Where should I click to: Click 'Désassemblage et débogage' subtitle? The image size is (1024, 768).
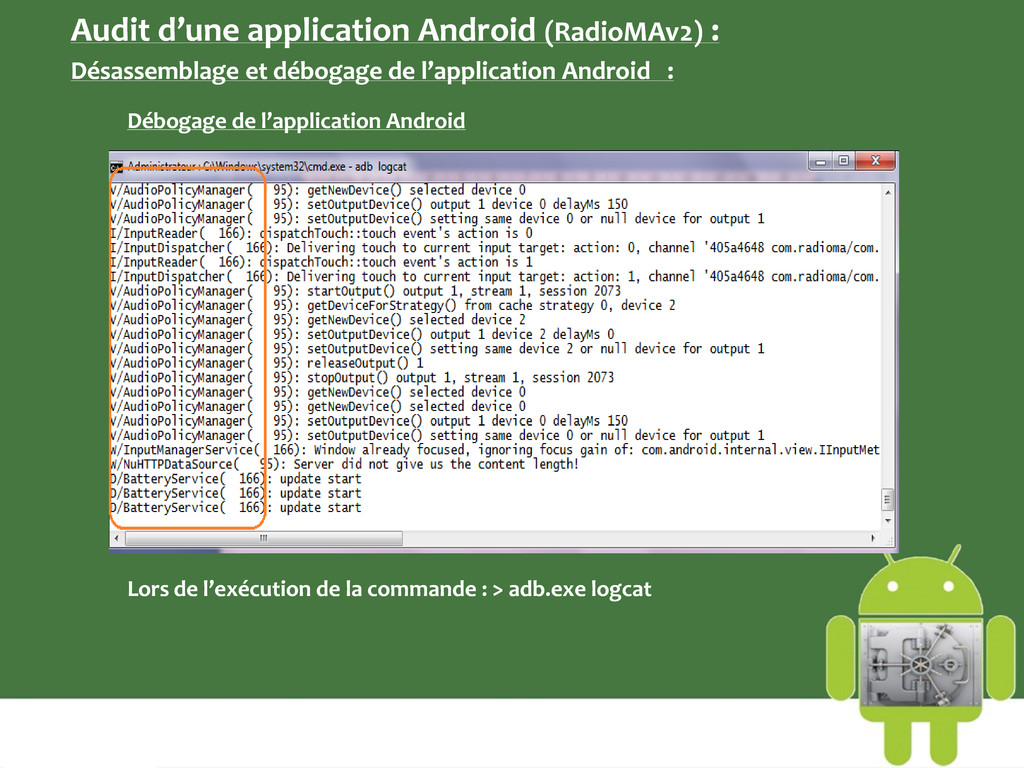coord(372,71)
